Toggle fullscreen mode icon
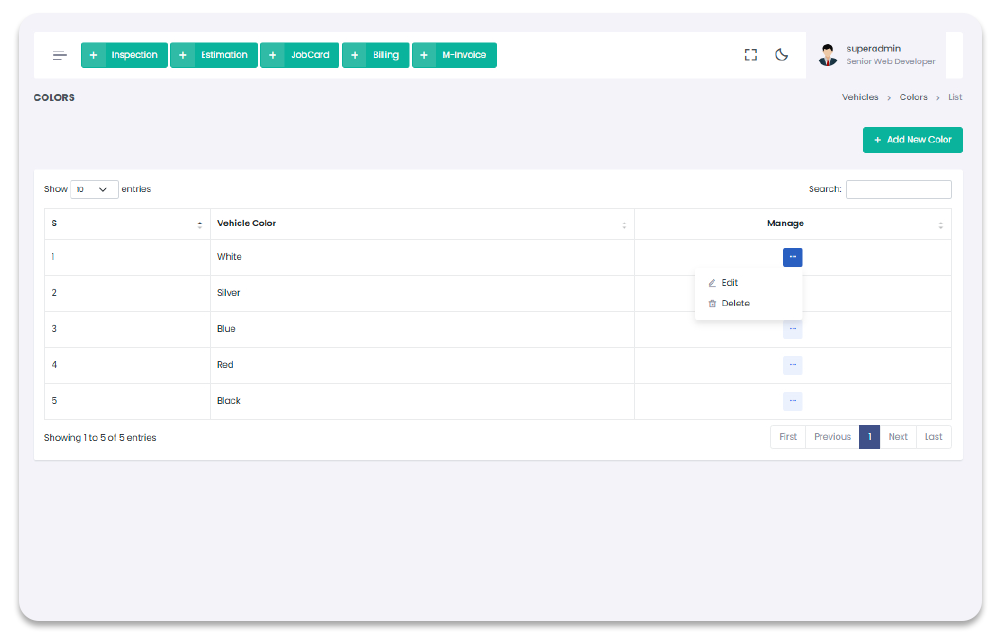The width and height of the screenshot is (1000, 633). [751, 55]
